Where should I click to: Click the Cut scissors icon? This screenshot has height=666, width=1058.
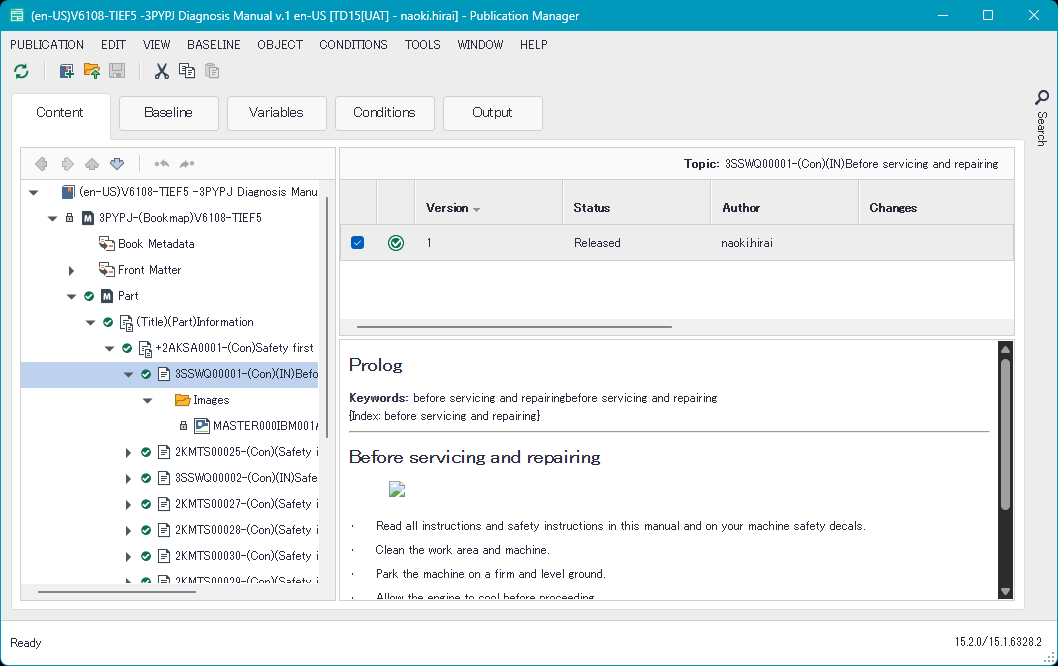(161, 71)
